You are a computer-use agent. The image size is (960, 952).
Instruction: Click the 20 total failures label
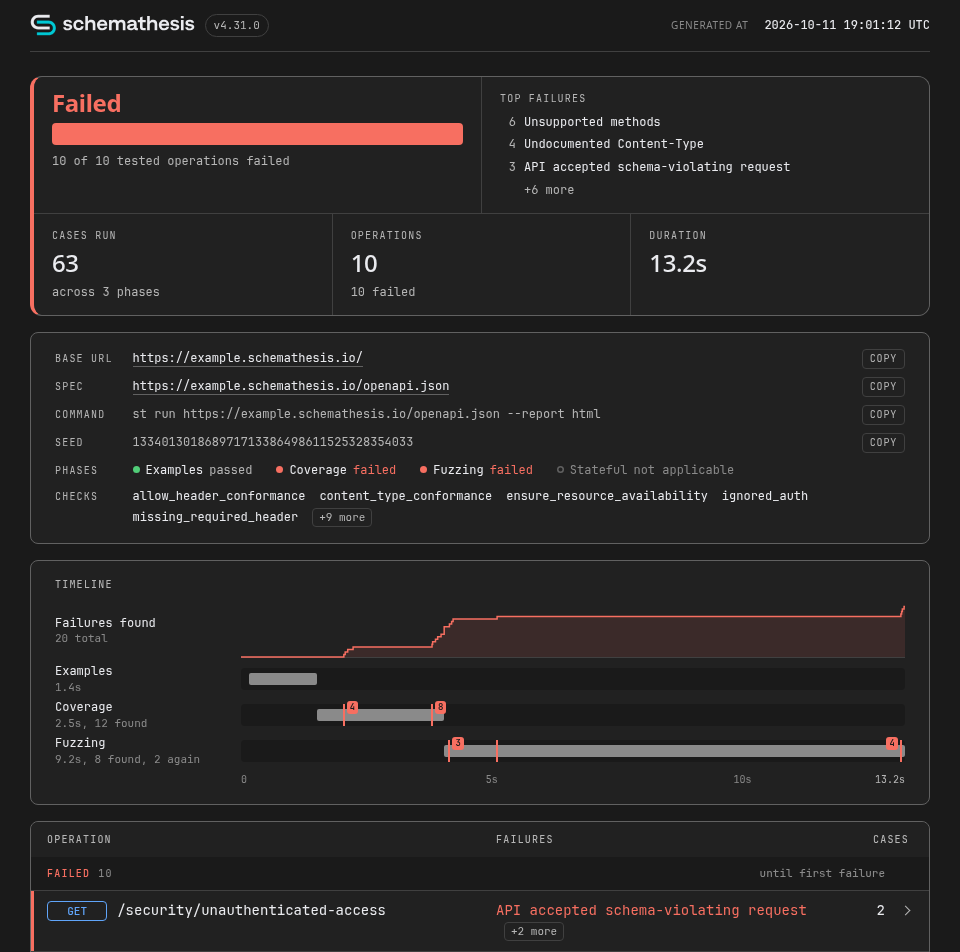point(81,638)
